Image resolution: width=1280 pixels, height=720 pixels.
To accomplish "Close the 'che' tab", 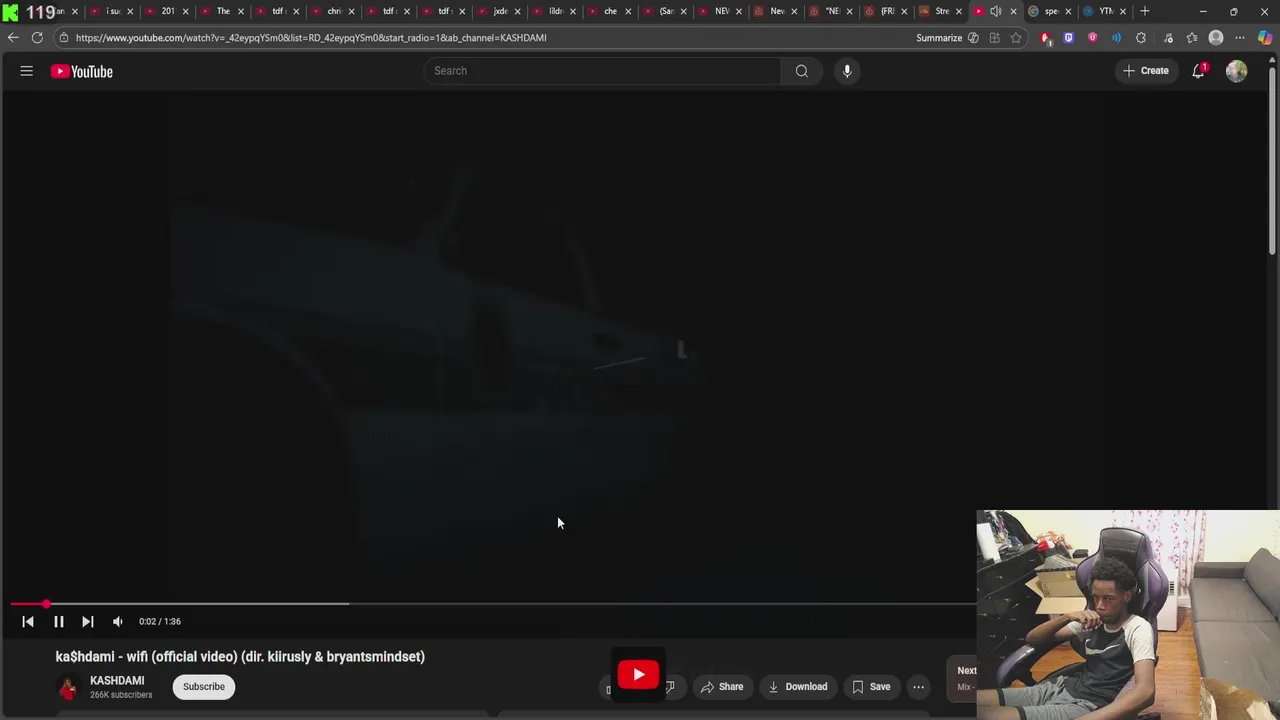I will [628, 11].
